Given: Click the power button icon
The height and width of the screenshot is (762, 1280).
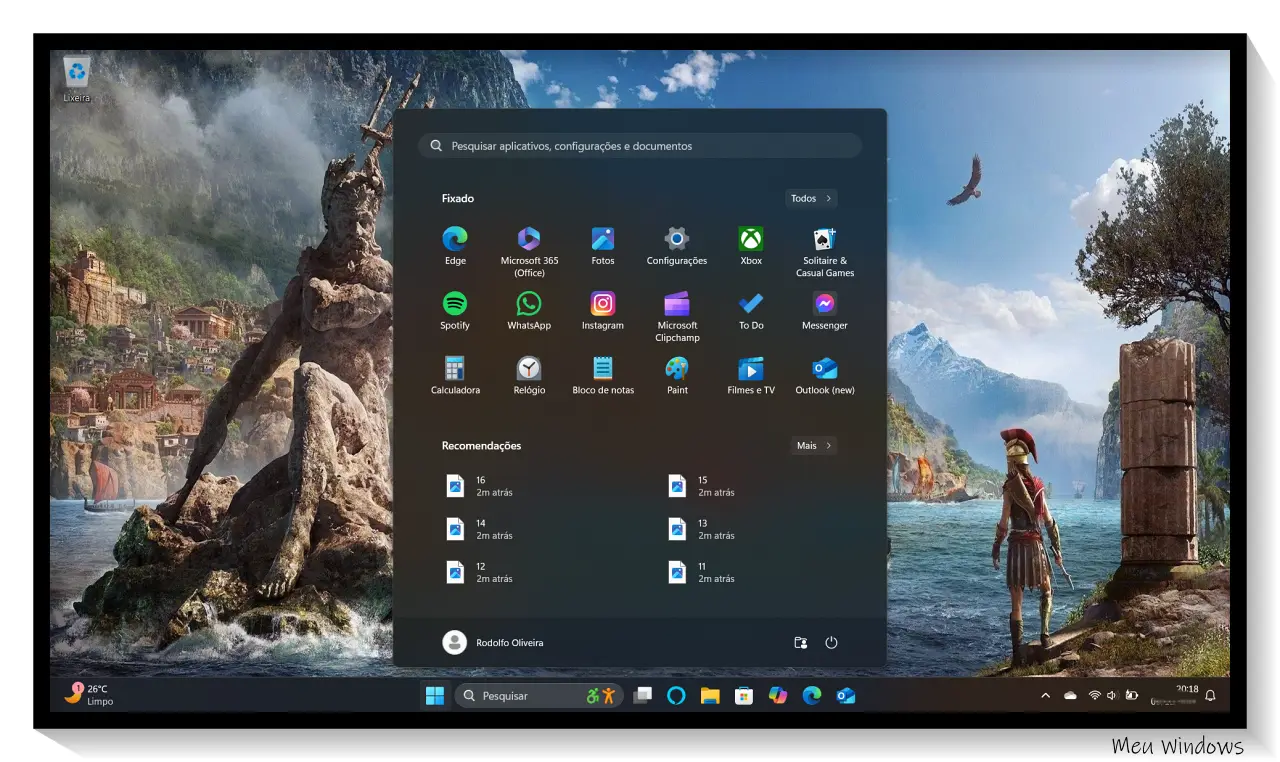Looking at the screenshot, I should click(831, 643).
